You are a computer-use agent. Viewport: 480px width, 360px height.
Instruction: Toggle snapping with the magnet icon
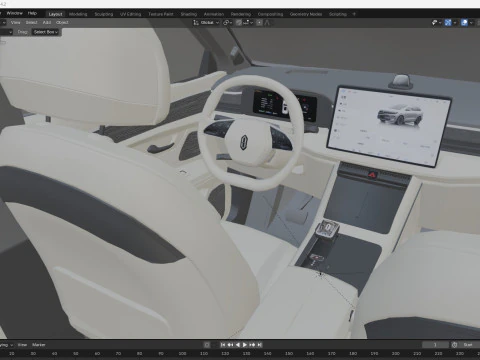(x=239, y=22)
